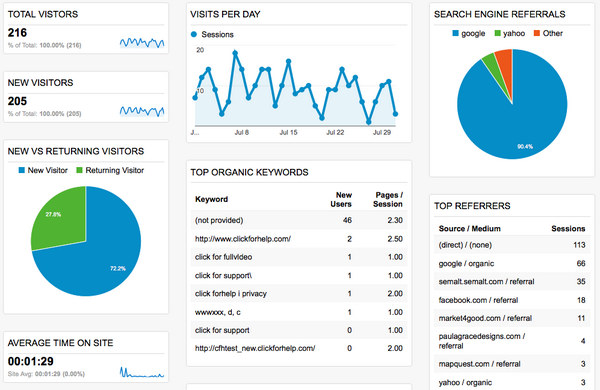Click the Sessions legend dot
Screen dimensions: 600x390
(x=194, y=34)
